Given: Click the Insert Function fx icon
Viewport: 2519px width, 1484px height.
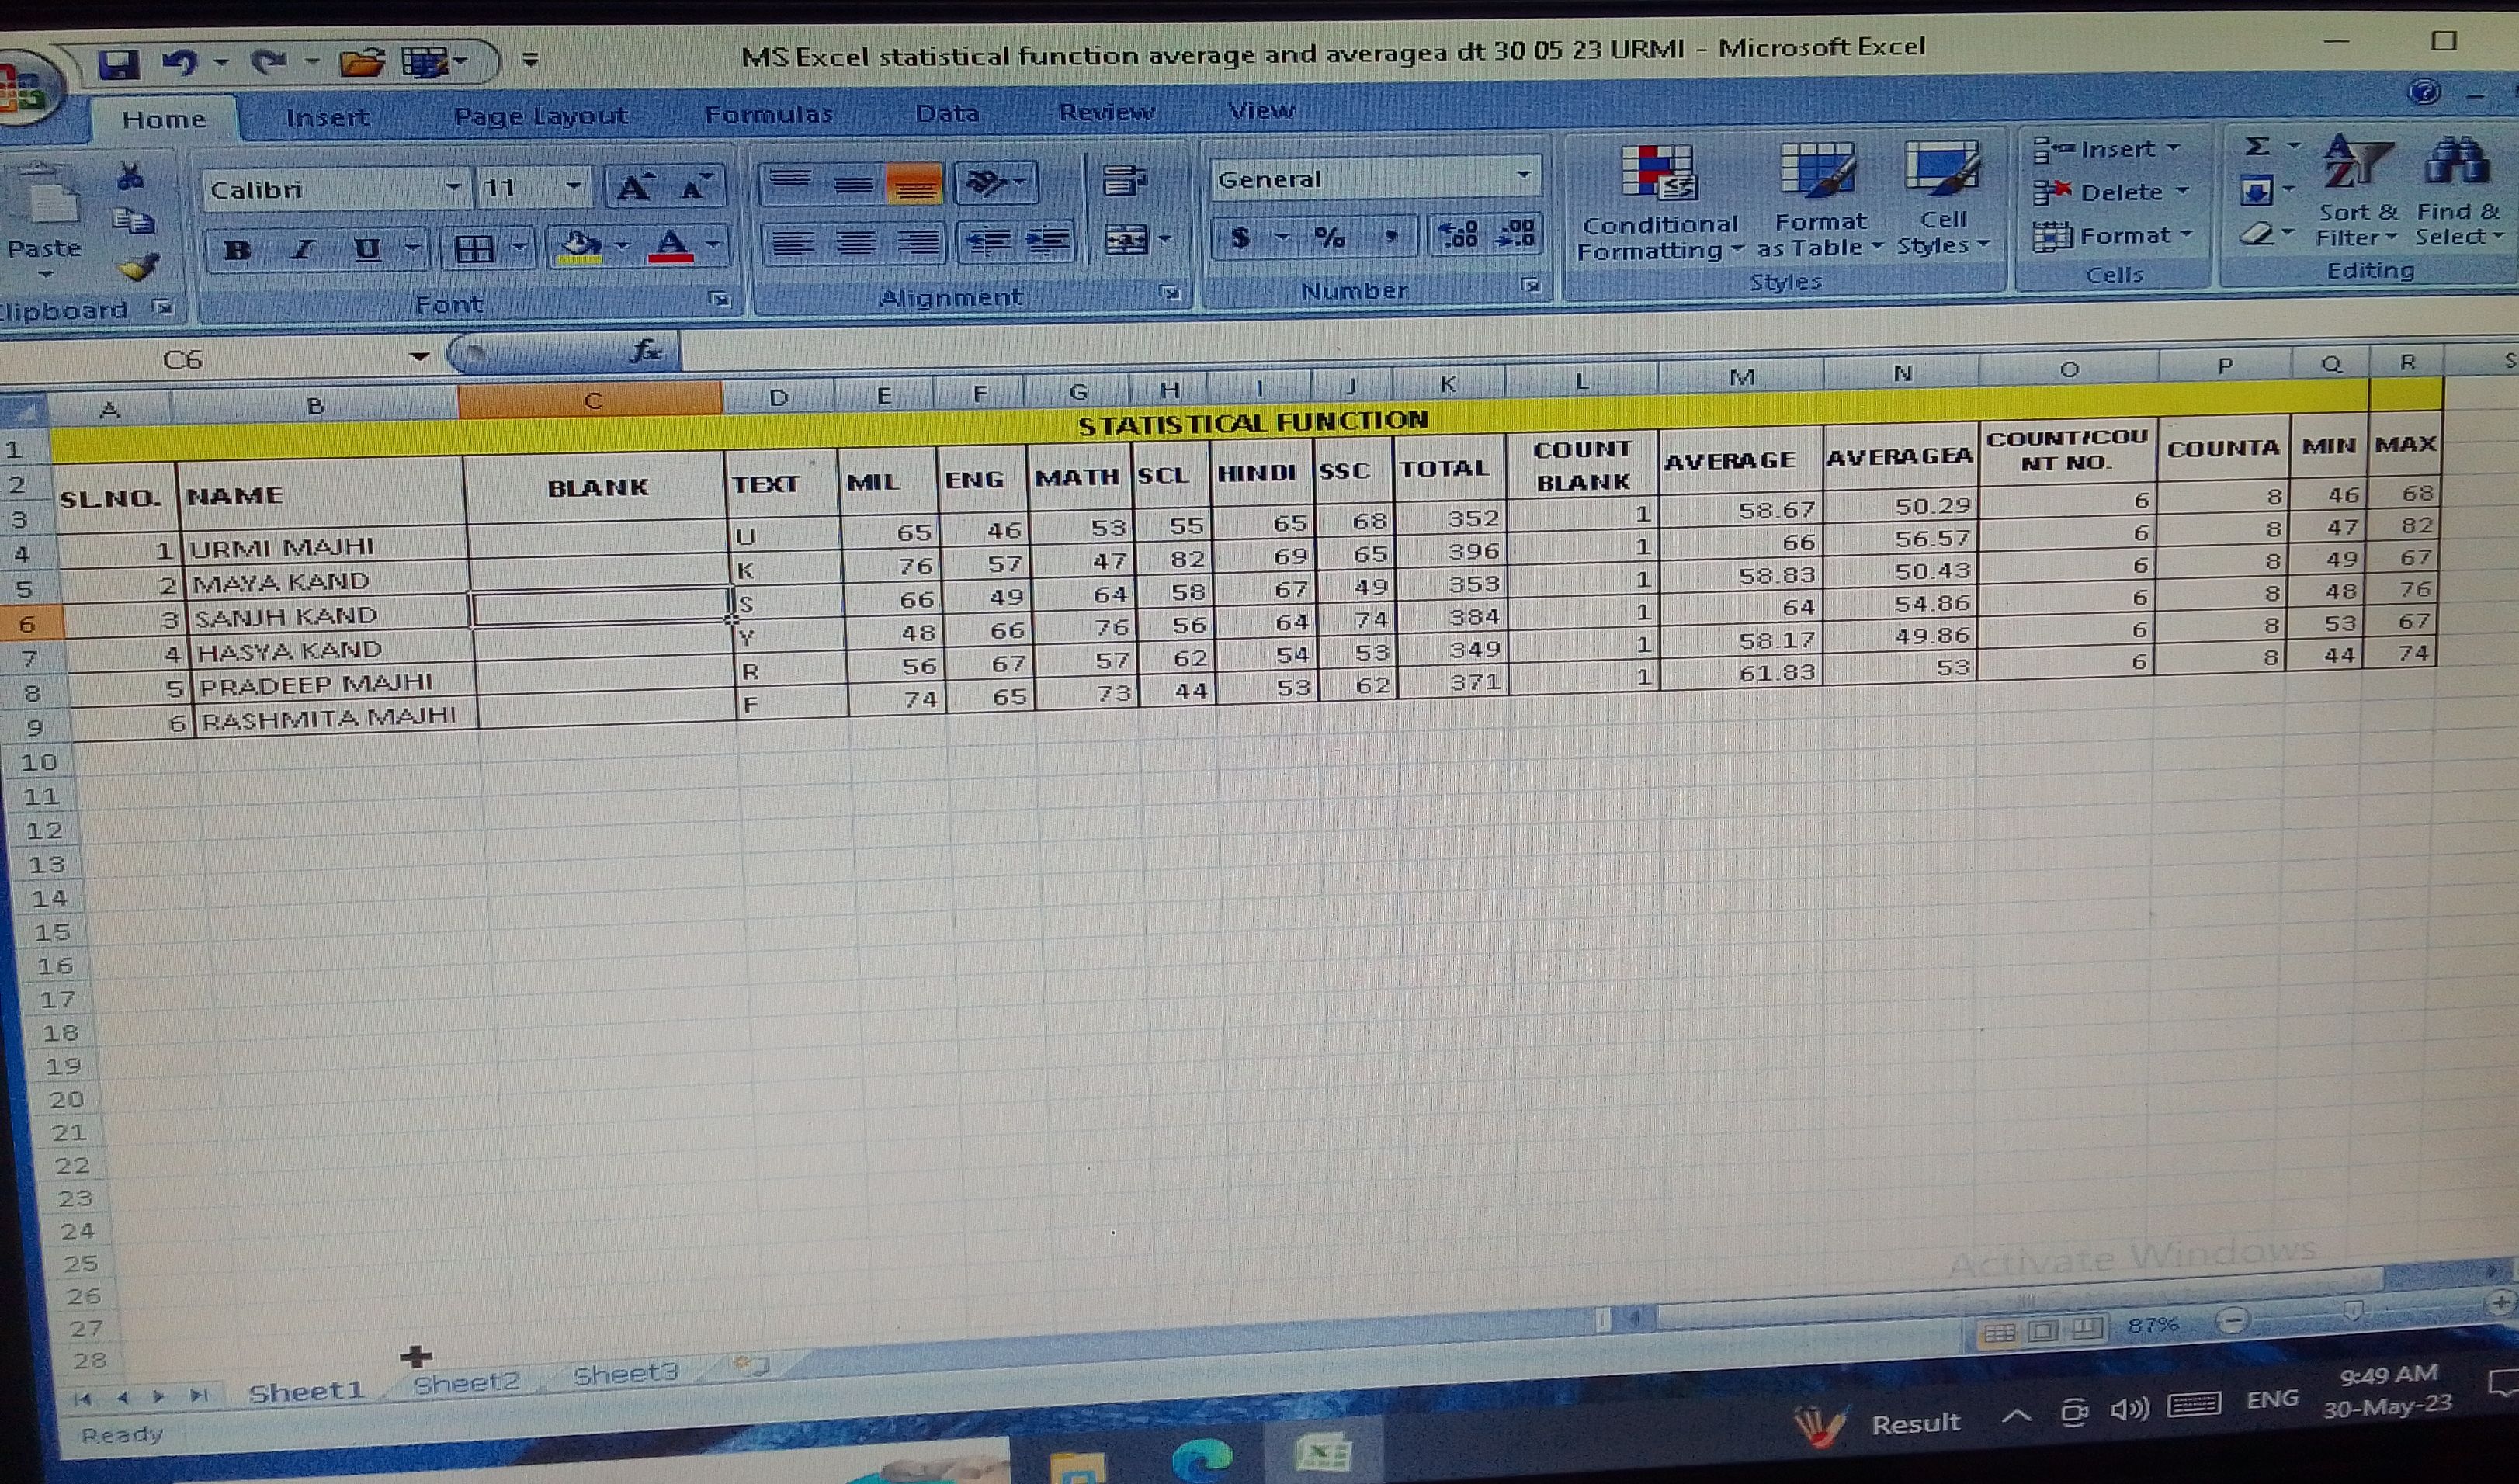Looking at the screenshot, I should pyautogui.click(x=646, y=351).
